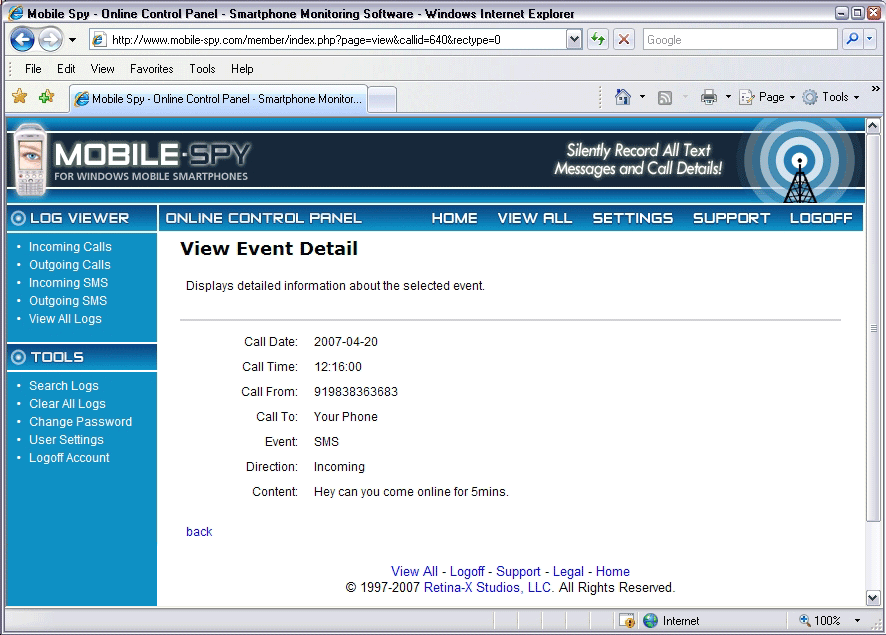Viewport: 886px width, 635px height.
Task: Click the Internet zone globe icon
Action: pyautogui.click(x=650, y=621)
